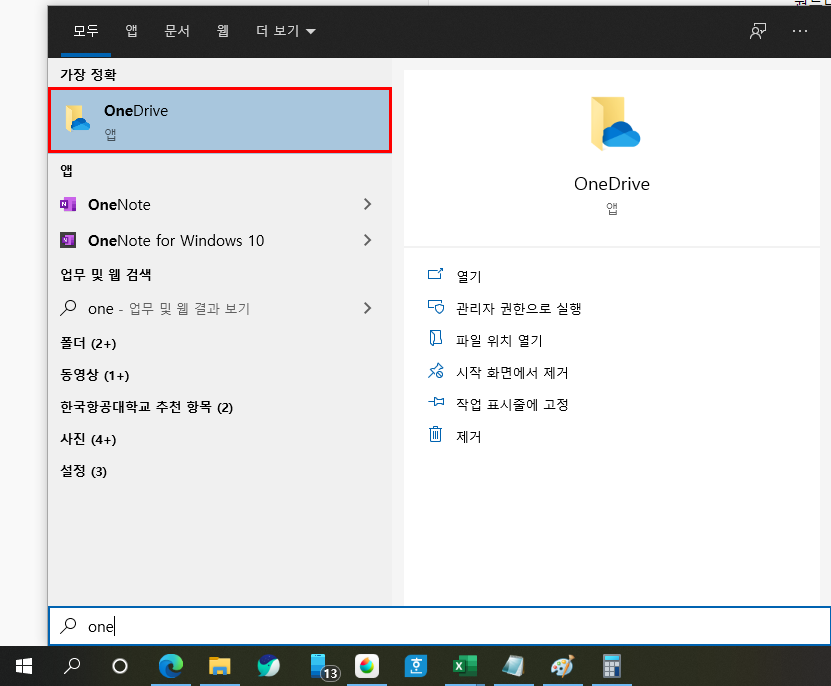Open File Explorer from taskbar
This screenshot has width=831, height=686.
(219, 666)
